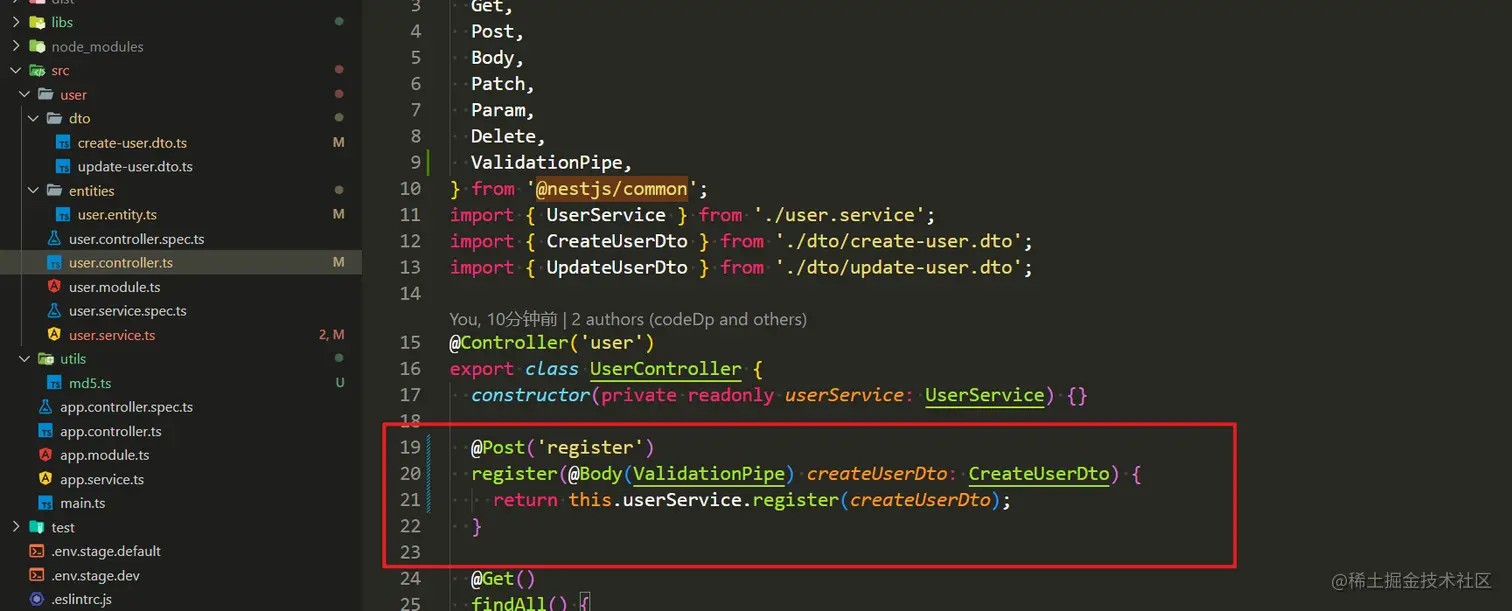Click flask icon of app.controller.spec.ts
Image resolution: width=1512 pixels, height=611 pixels.
point(45,407)
